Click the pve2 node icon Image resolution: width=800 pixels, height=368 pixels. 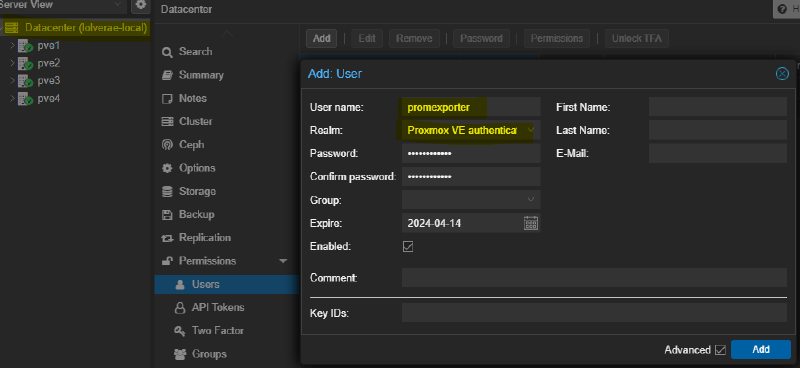coord(26,64)
